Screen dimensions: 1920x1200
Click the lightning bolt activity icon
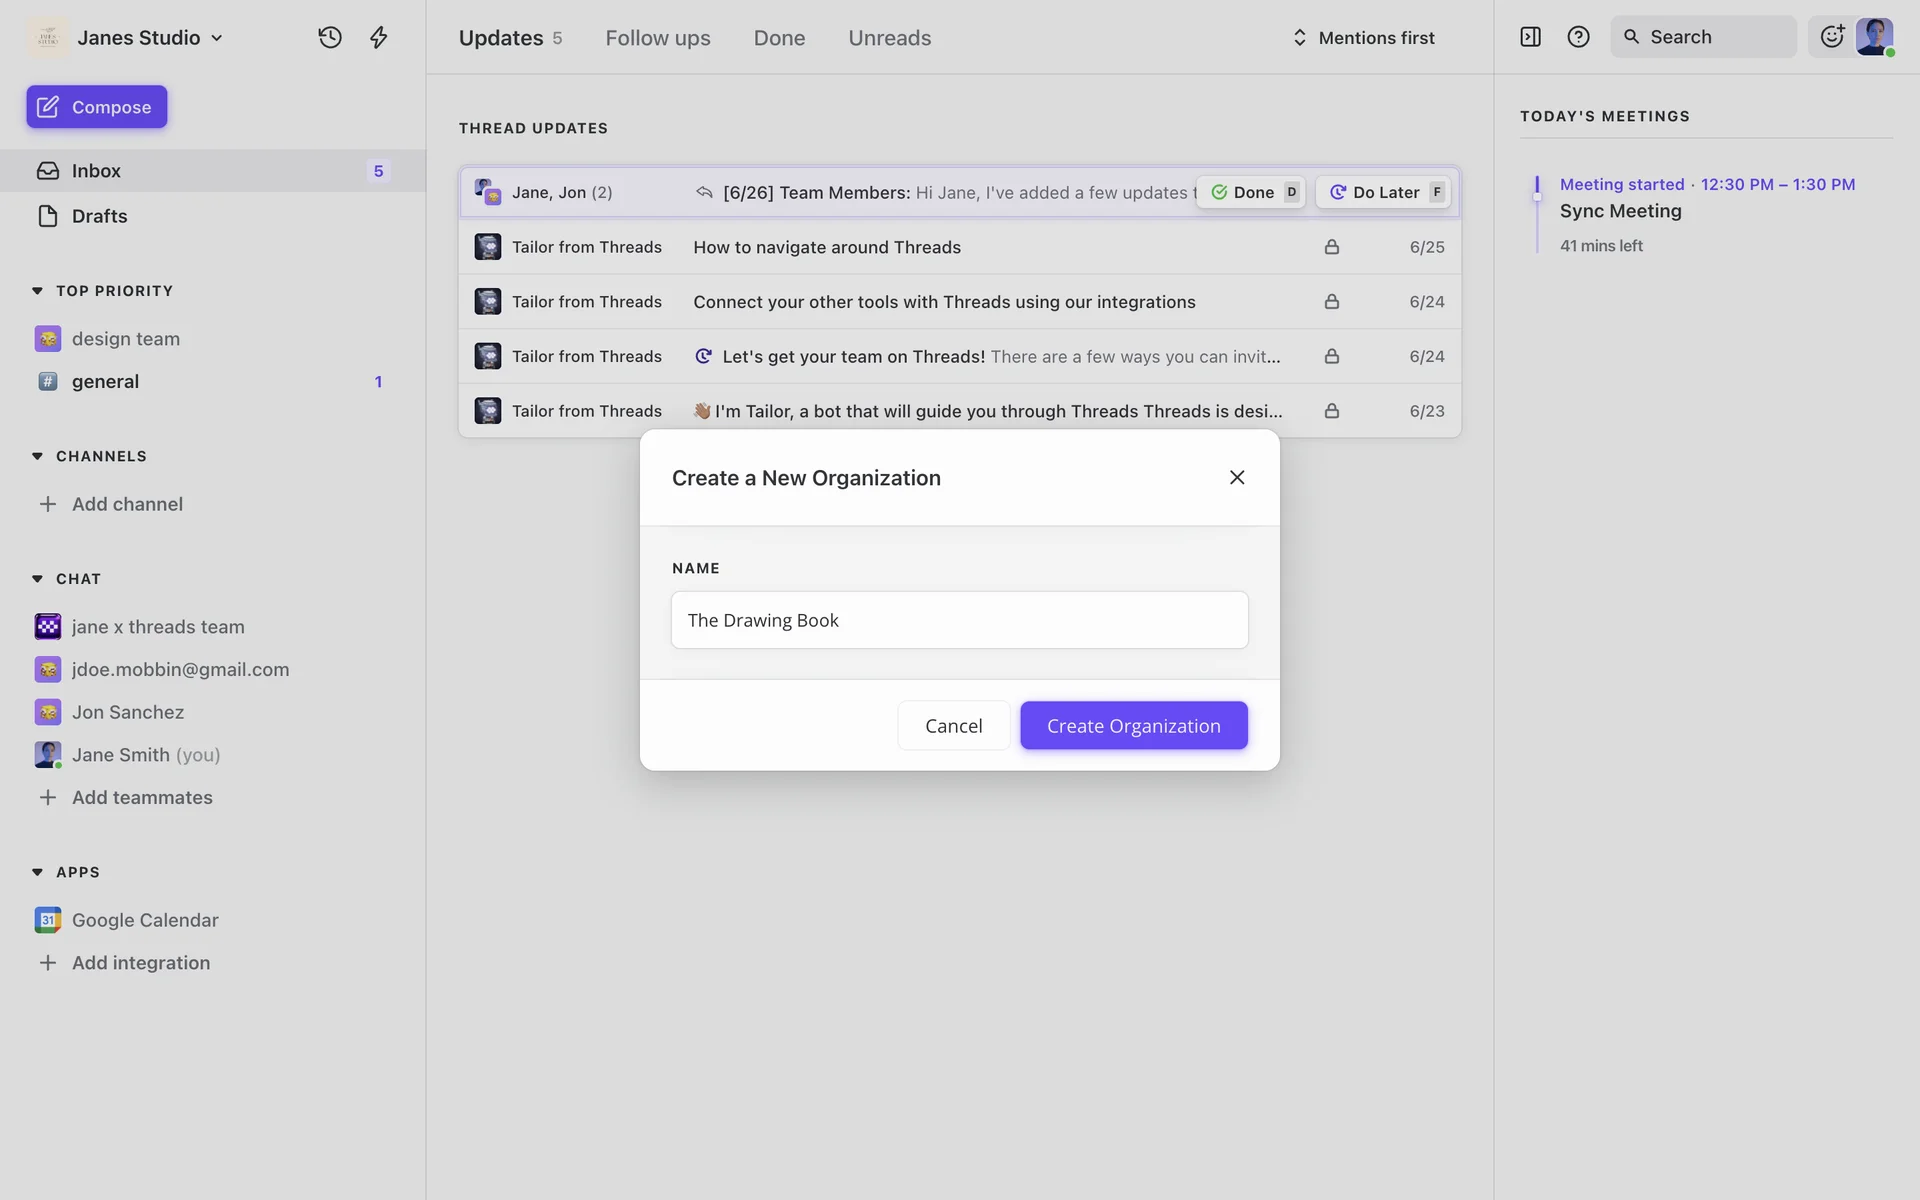378,37
